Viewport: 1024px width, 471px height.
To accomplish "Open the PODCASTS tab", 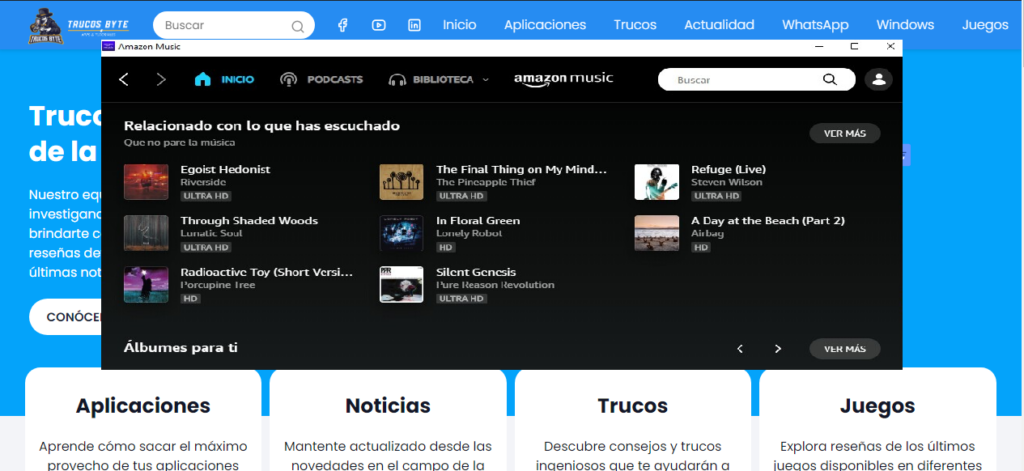I will click(x=321, y=80).
